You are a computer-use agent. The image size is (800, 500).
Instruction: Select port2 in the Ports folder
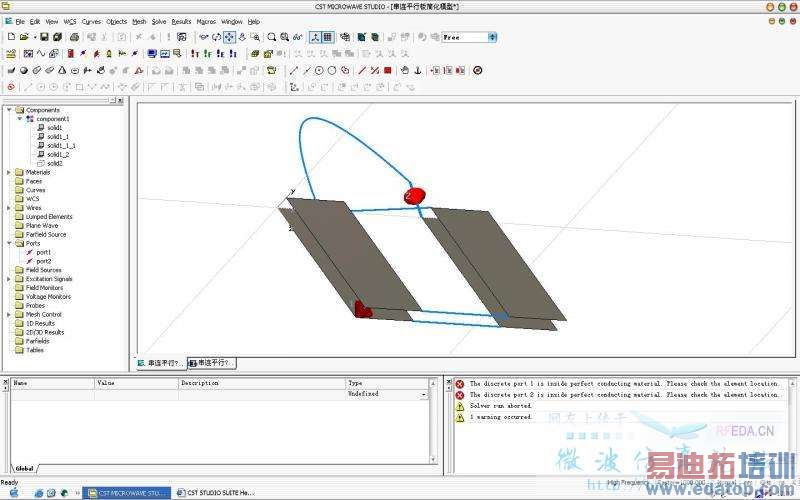(x=43, y=261)
